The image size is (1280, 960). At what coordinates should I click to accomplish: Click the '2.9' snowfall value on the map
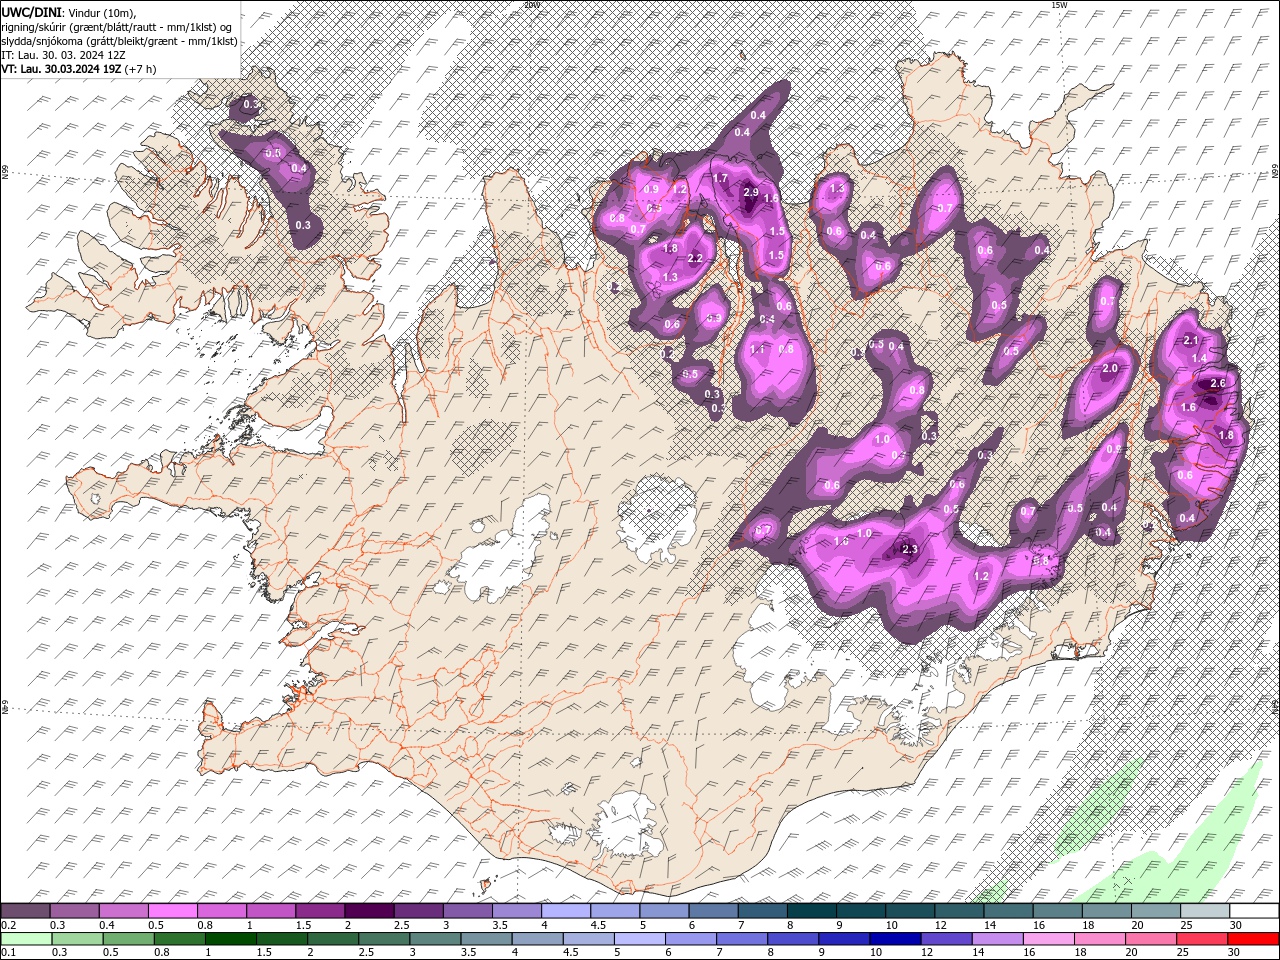[x=751, y=192]
